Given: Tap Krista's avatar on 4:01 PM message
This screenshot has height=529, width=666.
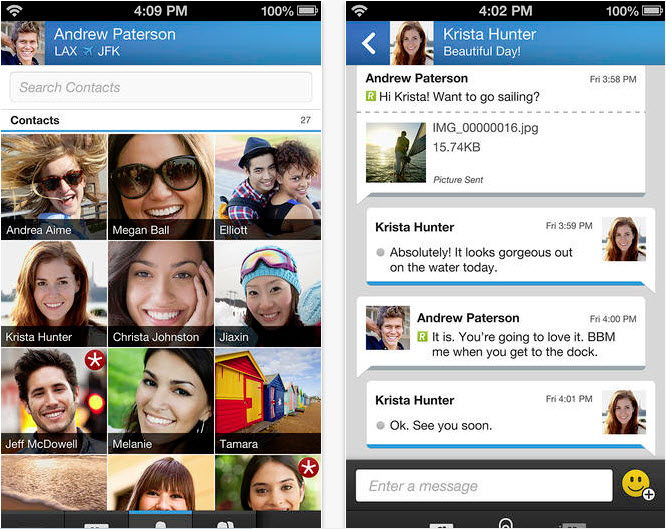Looking at the screenshot, I should click(x=624, y=412).
